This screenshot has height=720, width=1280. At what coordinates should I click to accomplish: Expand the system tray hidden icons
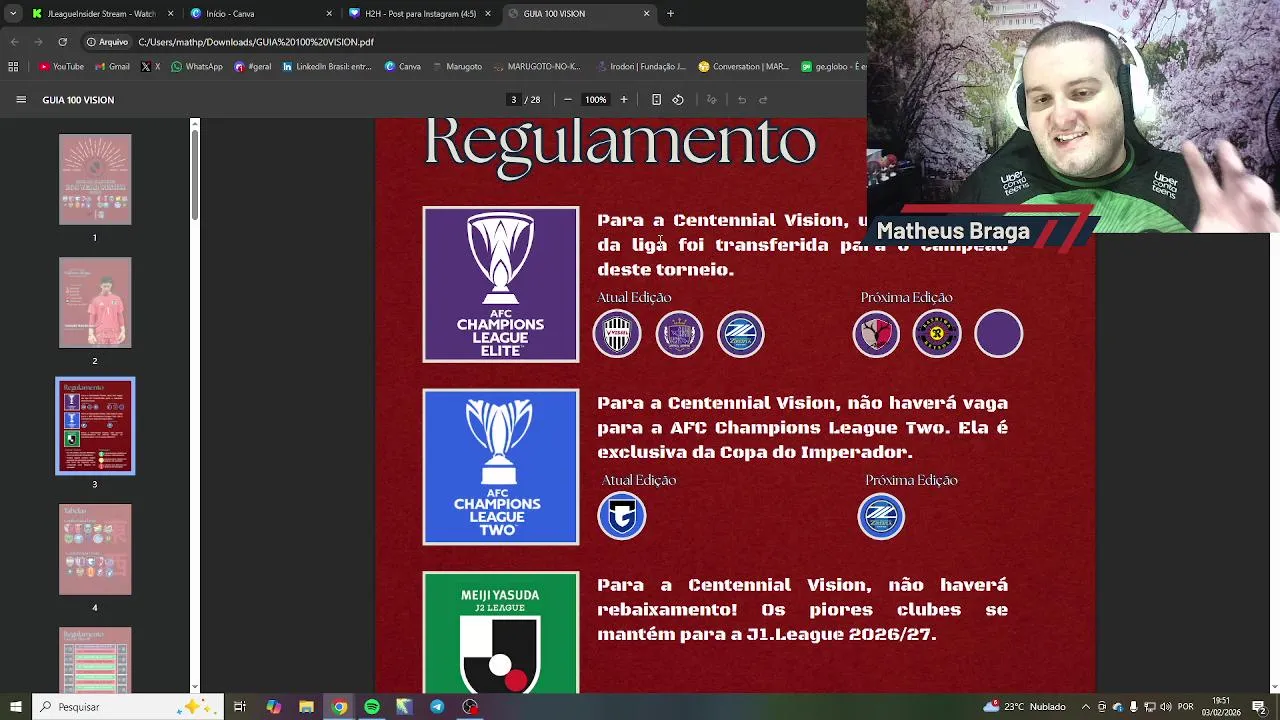tap(1087, 707)
